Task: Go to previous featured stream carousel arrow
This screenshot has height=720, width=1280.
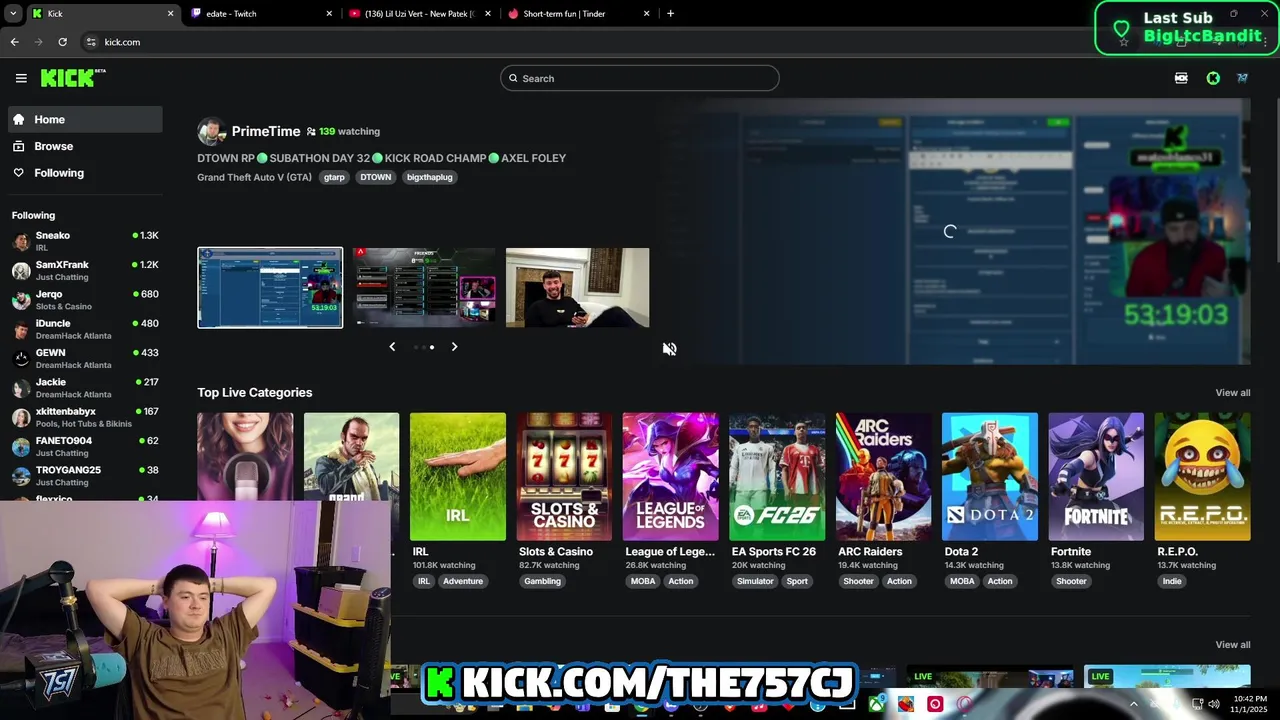Action: (x=392, y=347)
